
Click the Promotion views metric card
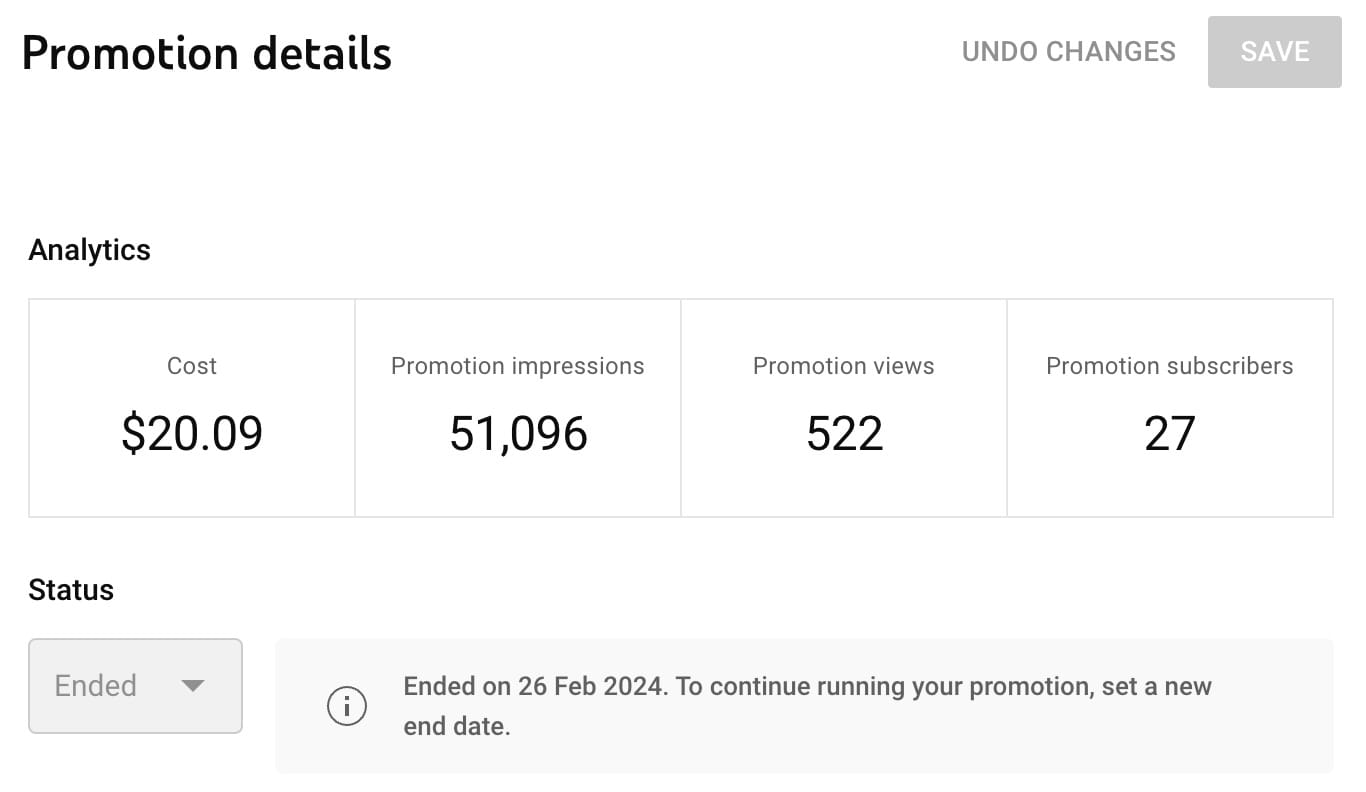coord(843,407)
